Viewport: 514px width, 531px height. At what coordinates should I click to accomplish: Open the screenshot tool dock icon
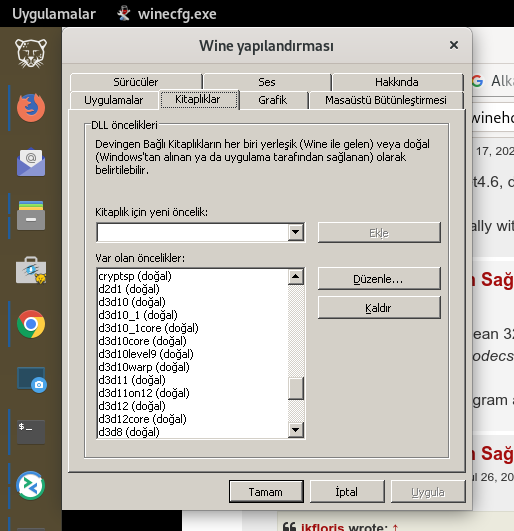[x=31, y=380]
